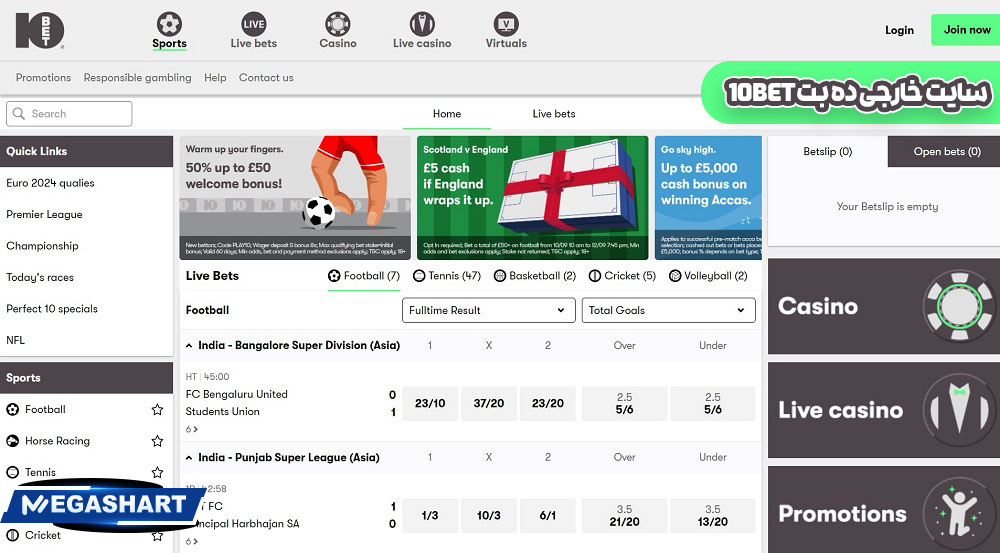
Task: Click the large Casino chip icon on the tile
Action: pos(959,306)
